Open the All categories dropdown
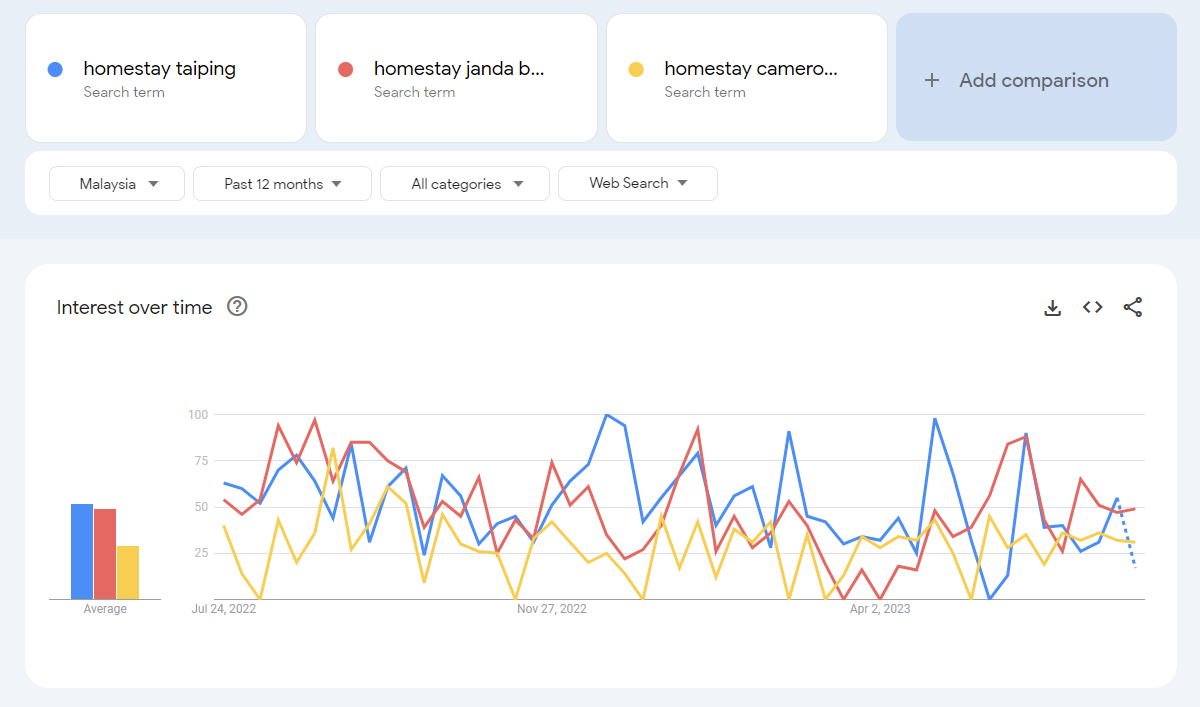The image size is (1200, 707). [x=465, y=184]
